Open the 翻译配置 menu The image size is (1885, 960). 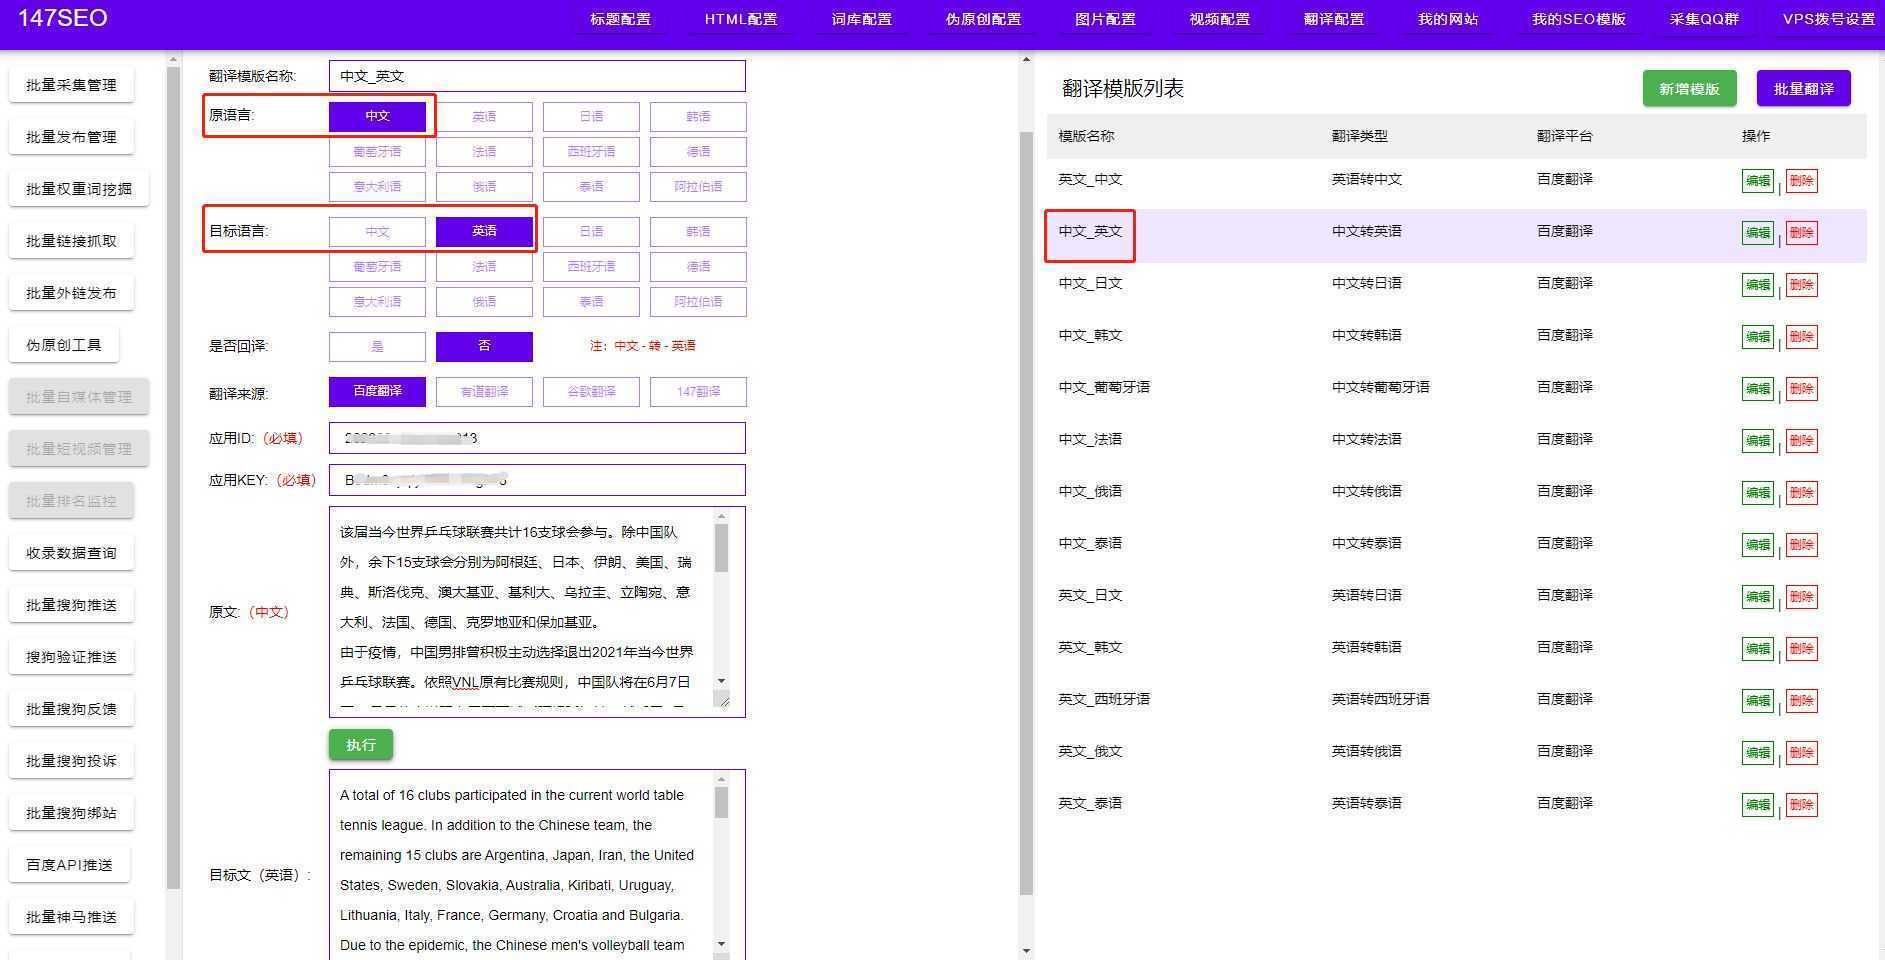tap(1334, 19)
